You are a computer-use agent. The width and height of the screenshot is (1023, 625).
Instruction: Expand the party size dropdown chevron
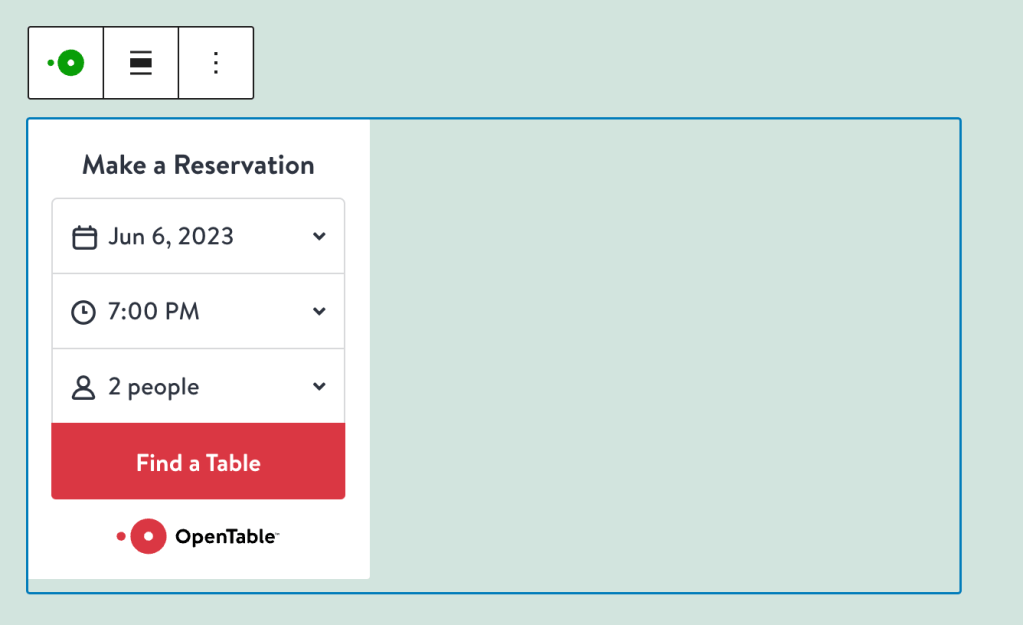click(319, 387)
